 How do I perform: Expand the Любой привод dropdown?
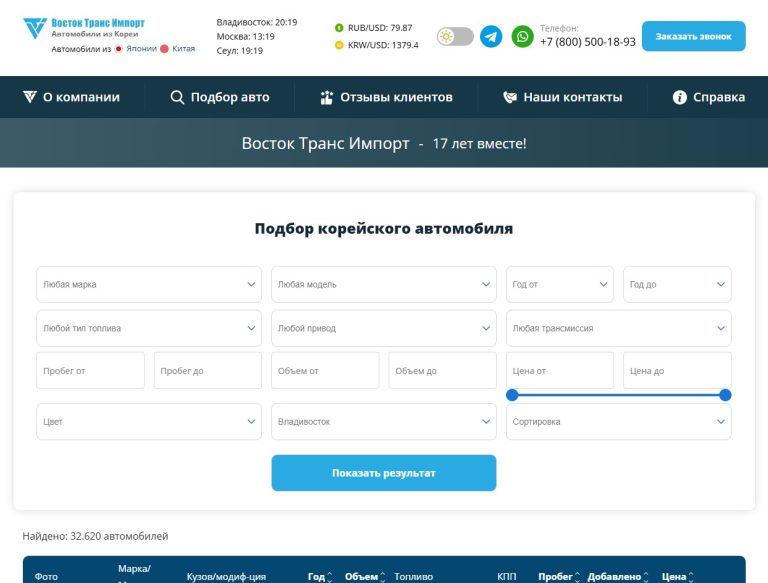384,328
